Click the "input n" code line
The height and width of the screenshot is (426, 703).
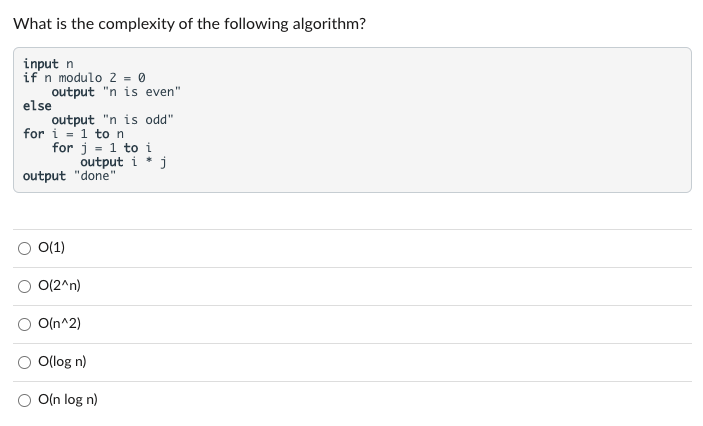click(x=48, y=64)
